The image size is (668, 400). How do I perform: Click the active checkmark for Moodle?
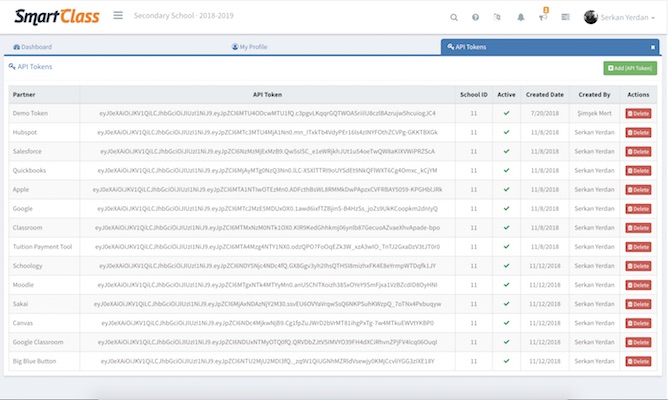pos(506,285)
